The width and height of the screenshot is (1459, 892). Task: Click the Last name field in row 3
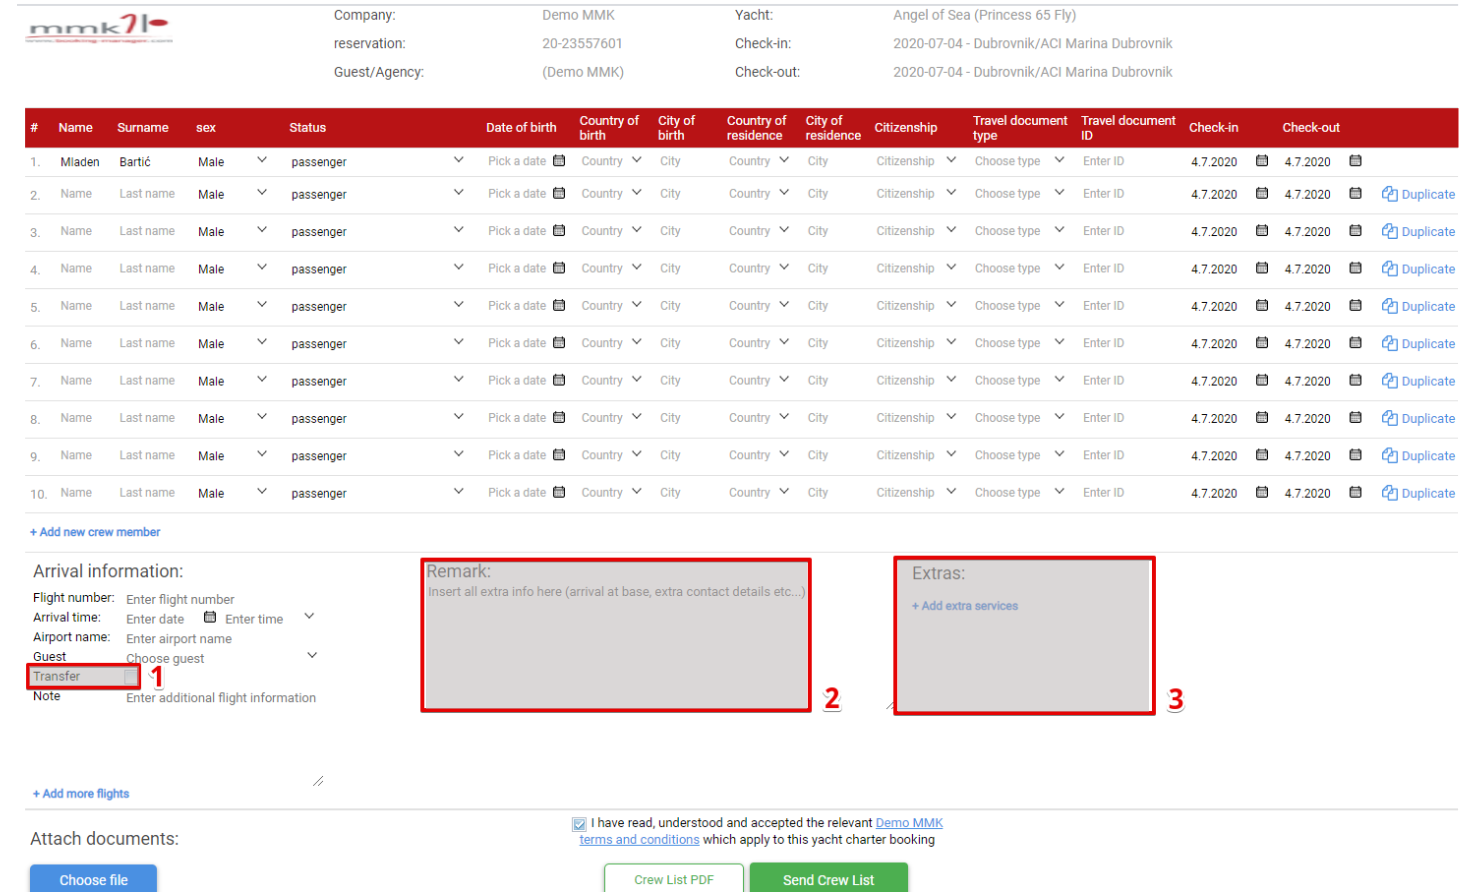pos(147,231)
